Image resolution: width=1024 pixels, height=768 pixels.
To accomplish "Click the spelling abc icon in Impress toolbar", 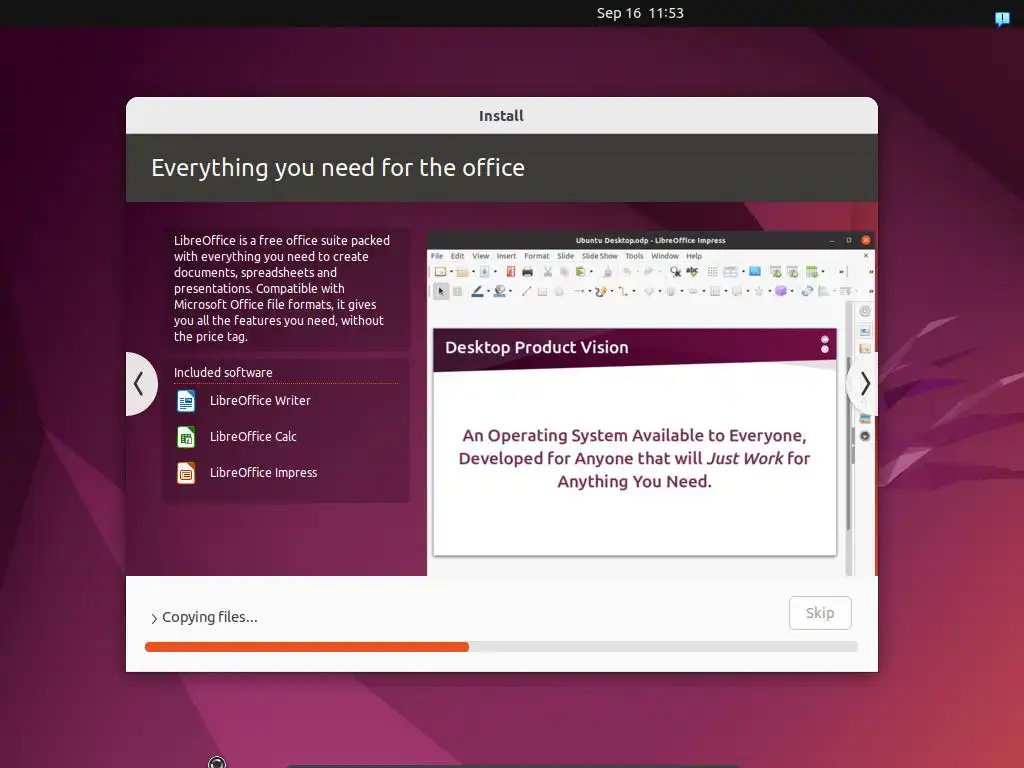I will (692, 271).
